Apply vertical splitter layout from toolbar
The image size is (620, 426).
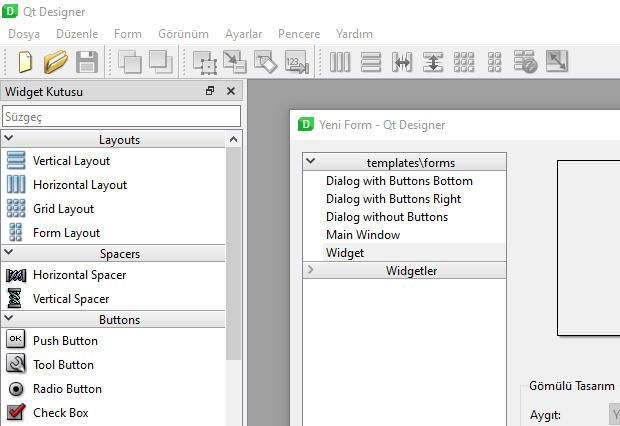pos(433,62)
